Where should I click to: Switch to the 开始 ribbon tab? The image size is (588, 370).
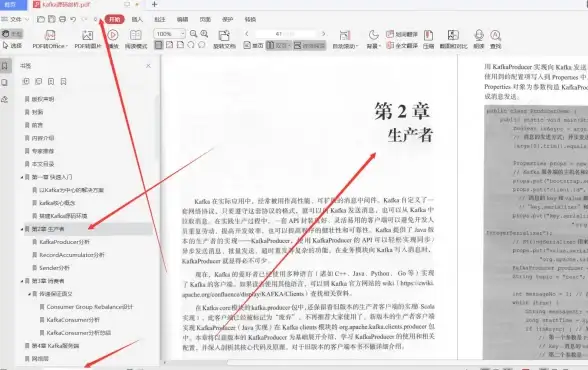(x=115, y=19)
